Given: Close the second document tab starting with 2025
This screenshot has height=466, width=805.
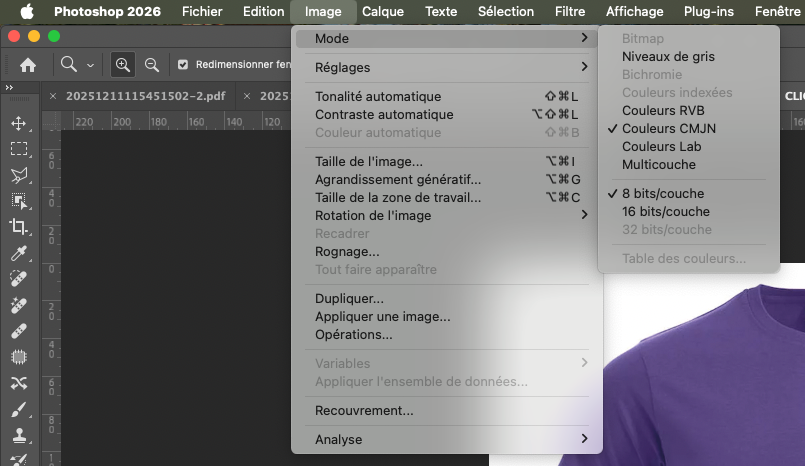Looking at the screenshot, I should (247, 96).
